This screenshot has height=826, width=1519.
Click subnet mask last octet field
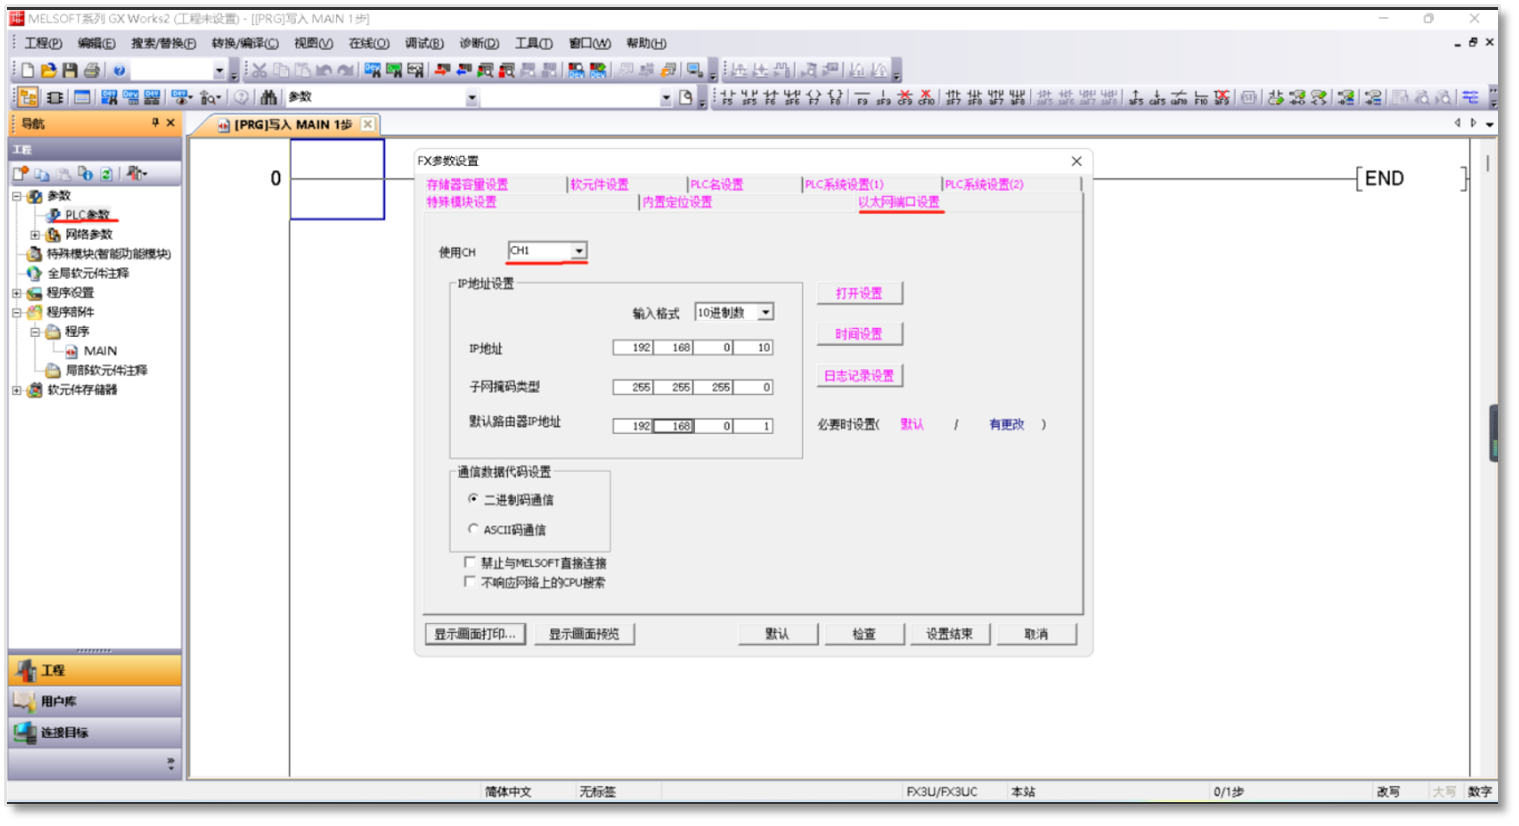(753, 387)
